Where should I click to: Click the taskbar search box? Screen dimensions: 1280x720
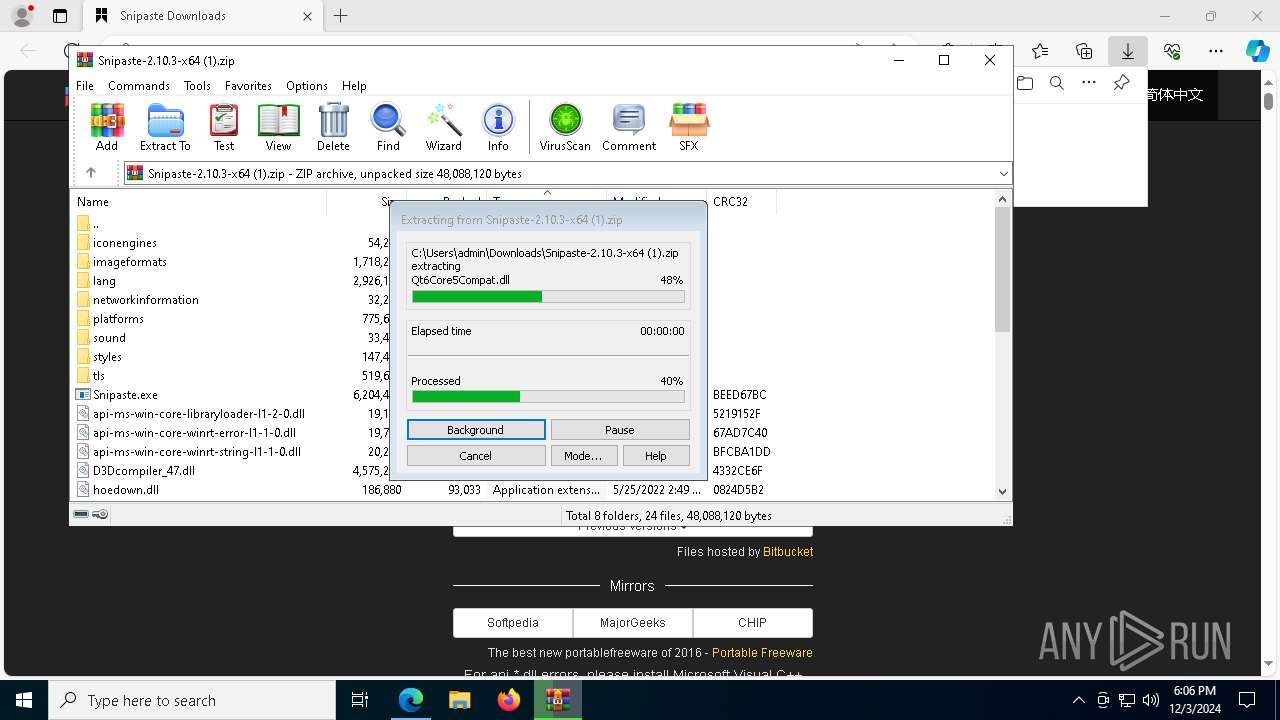click(x=192, y=700)
